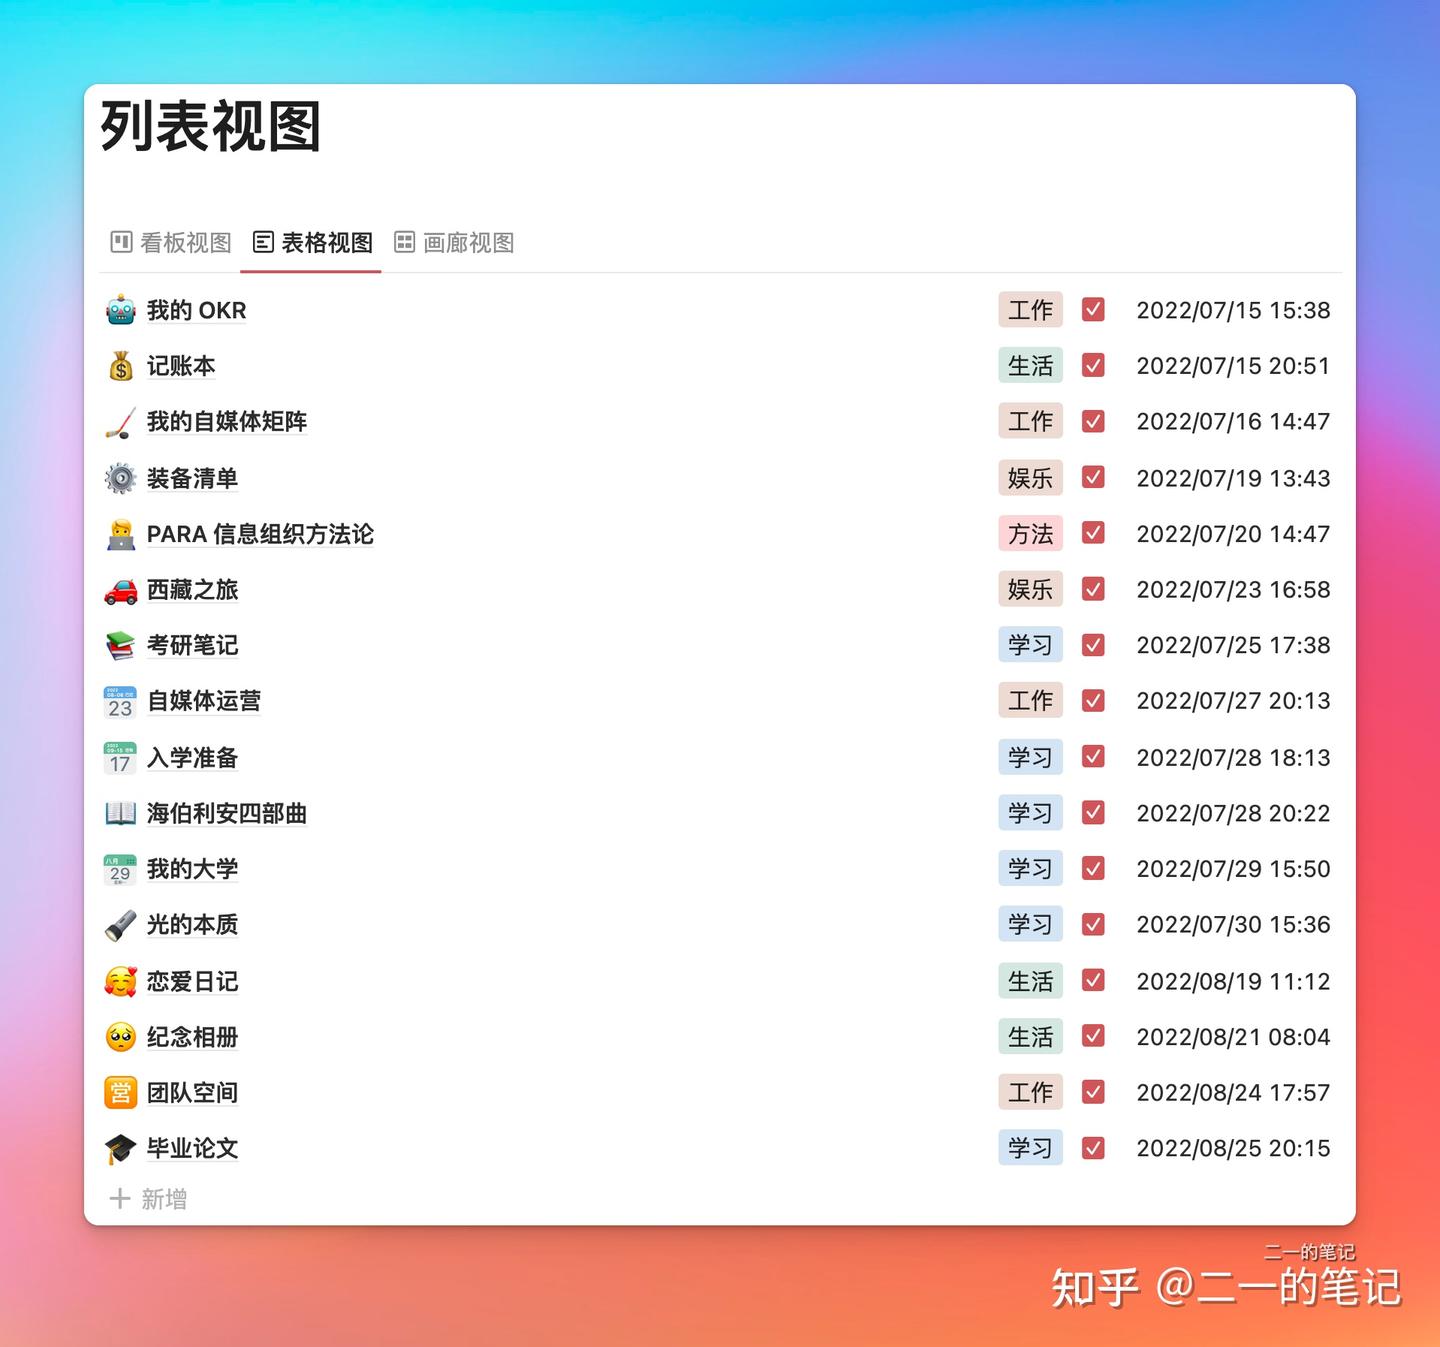Click the flashlight icon for 光的本质

pyautogui.click(x=120, y=925)
